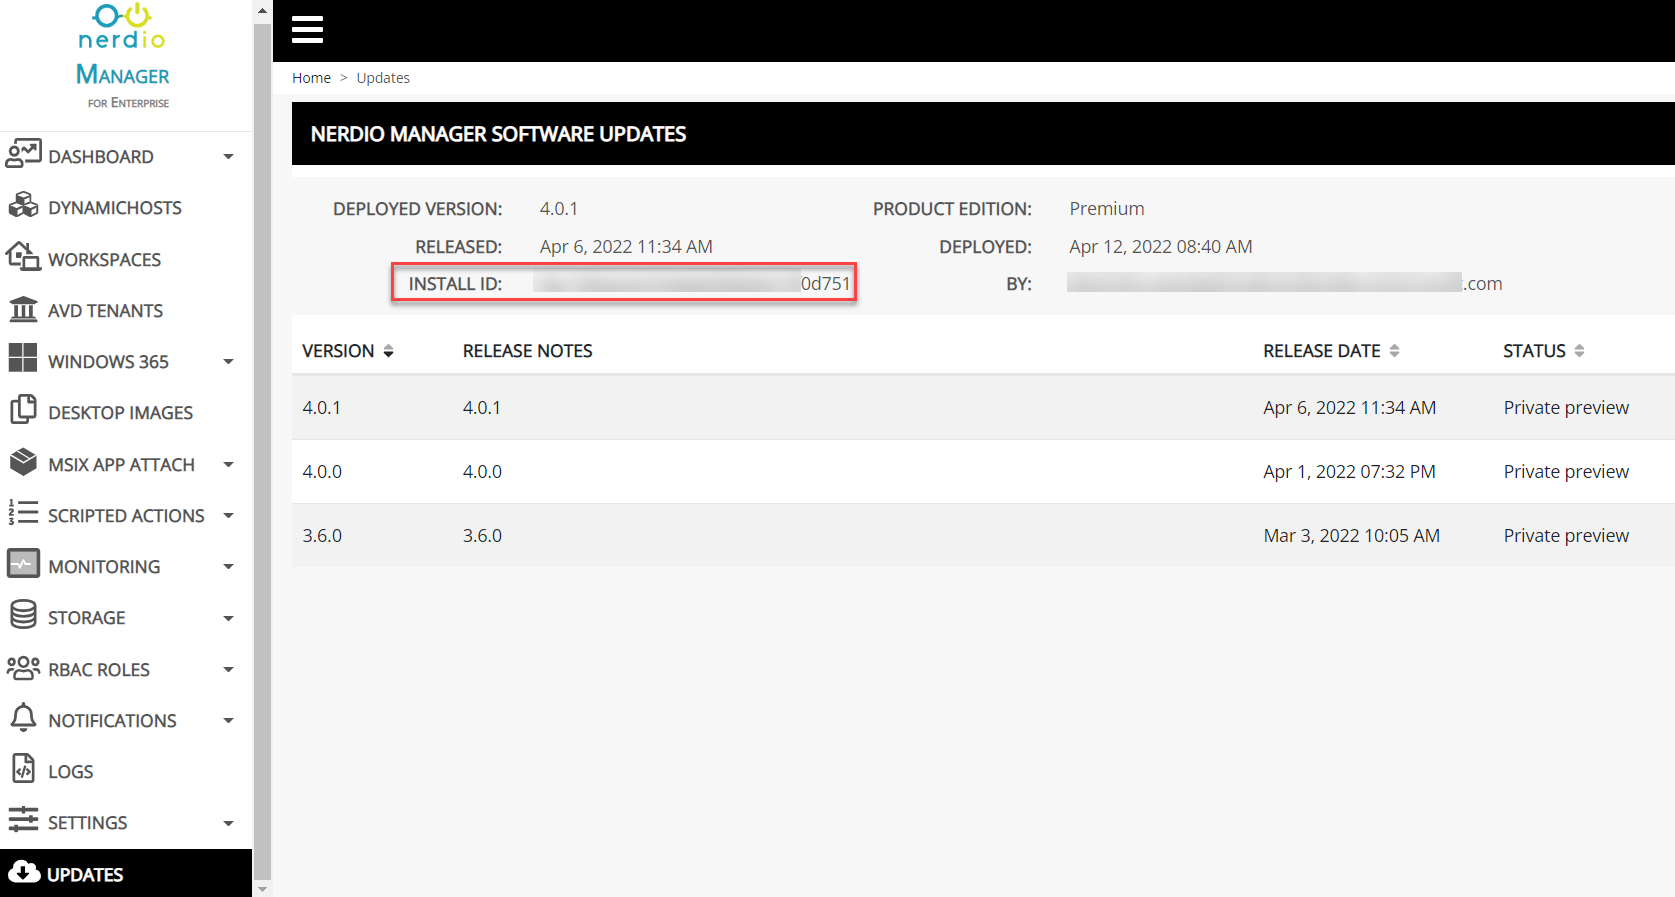Expand the Settings menu arrow
This screenshot has width=1675, height=897.
click(x=228, y=823)
